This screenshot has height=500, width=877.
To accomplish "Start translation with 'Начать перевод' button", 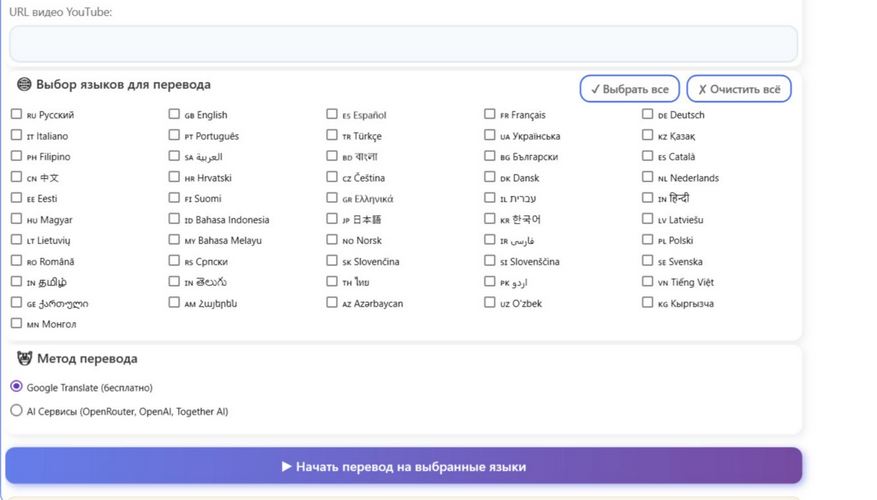I will 403,466.
